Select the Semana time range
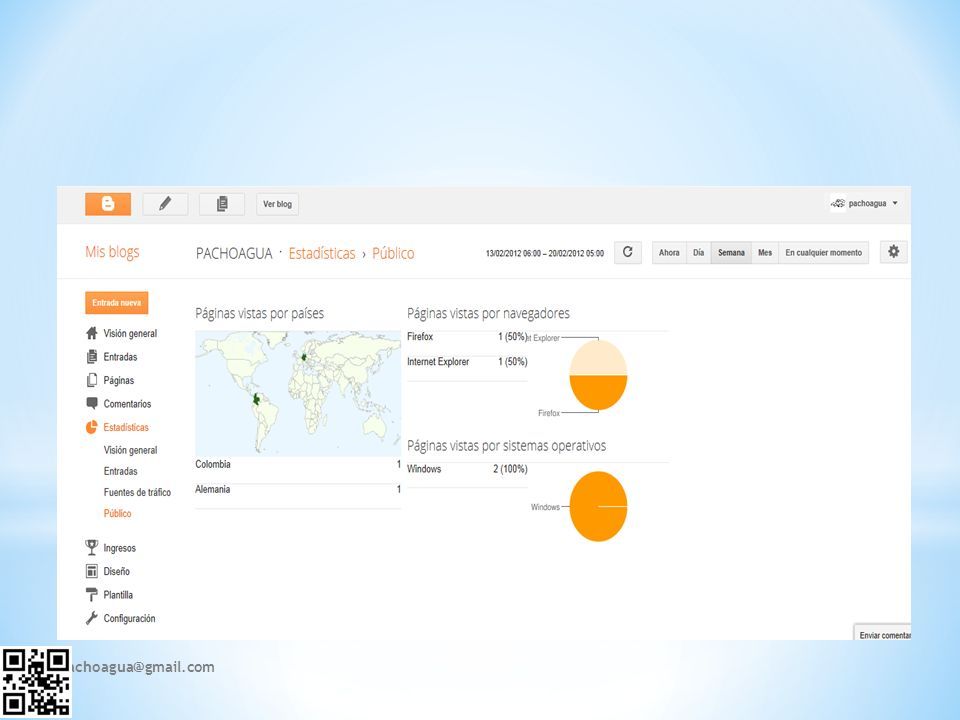The width and height of the screenshot is (960, 720). 731,252
